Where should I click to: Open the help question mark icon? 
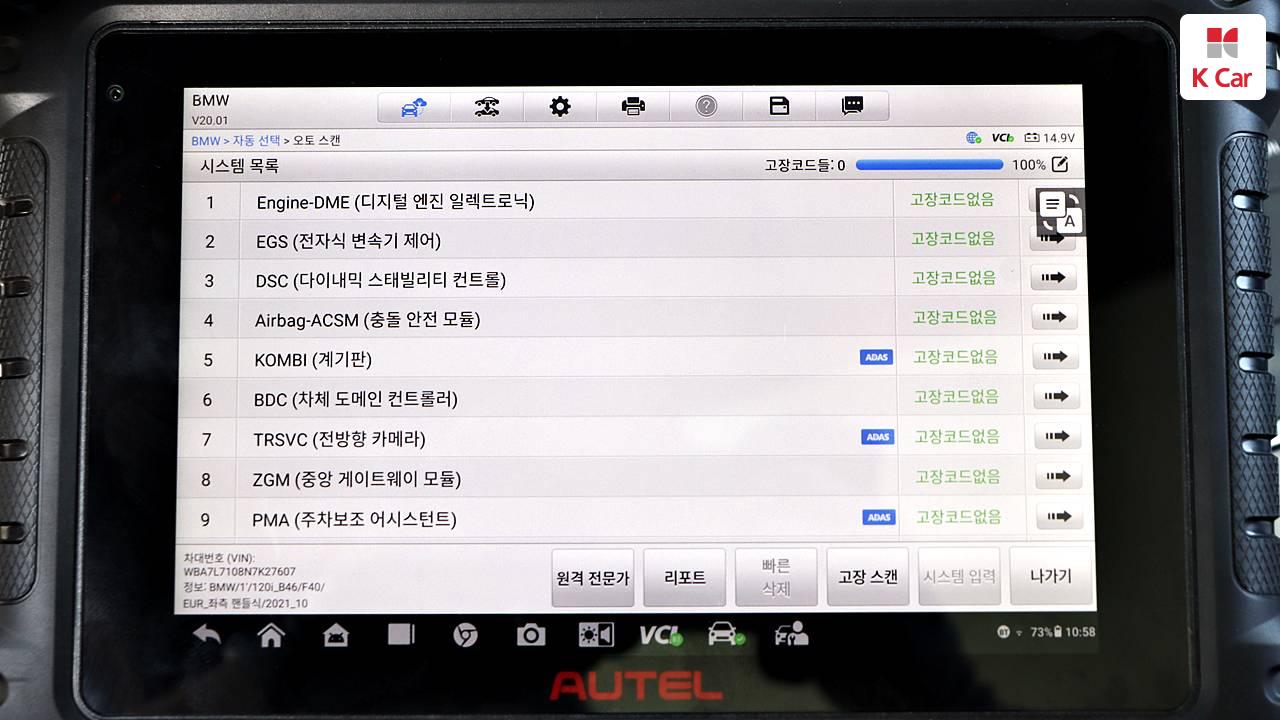(x=706, y=106)
